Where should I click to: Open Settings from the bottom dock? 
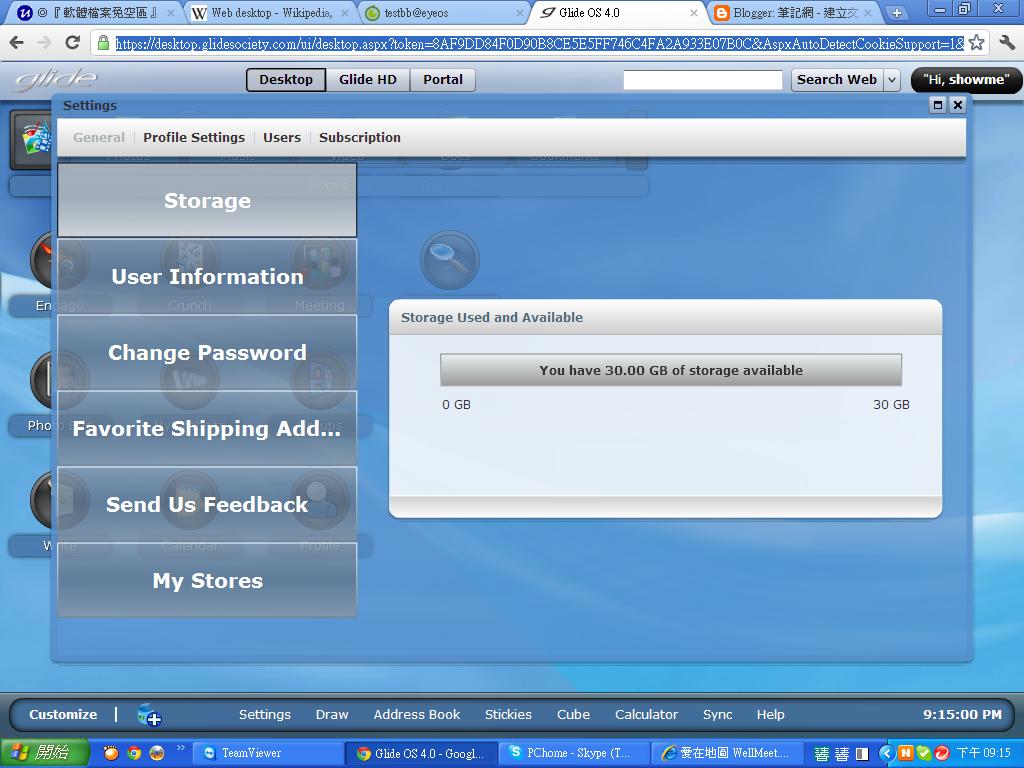(x=264, y=714)
